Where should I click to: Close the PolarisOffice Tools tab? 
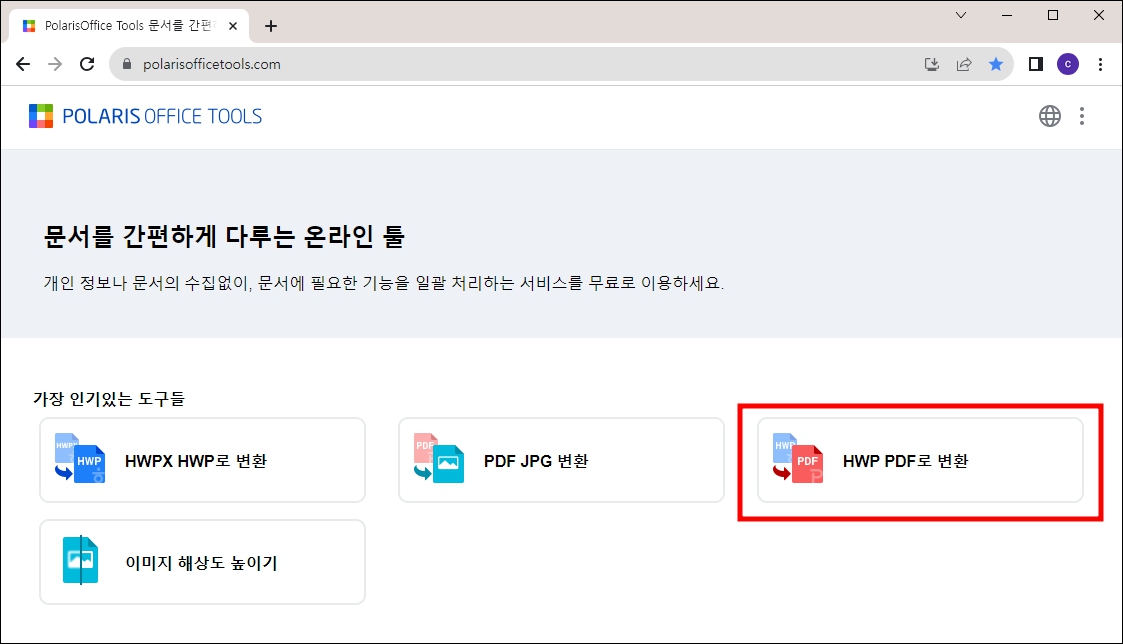point(233,26)
